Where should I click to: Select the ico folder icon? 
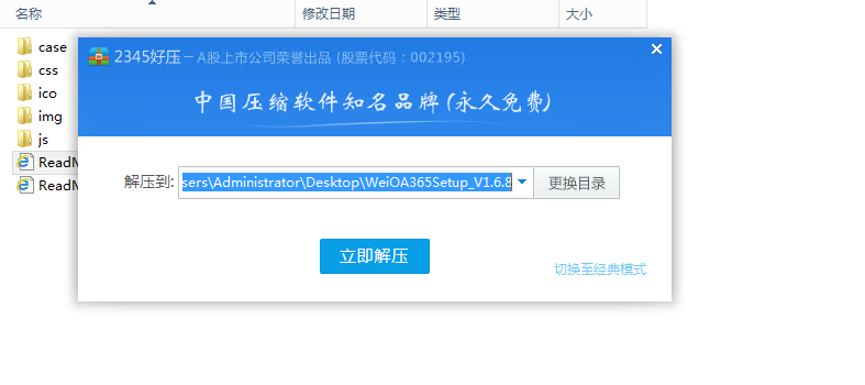(24, 93)
